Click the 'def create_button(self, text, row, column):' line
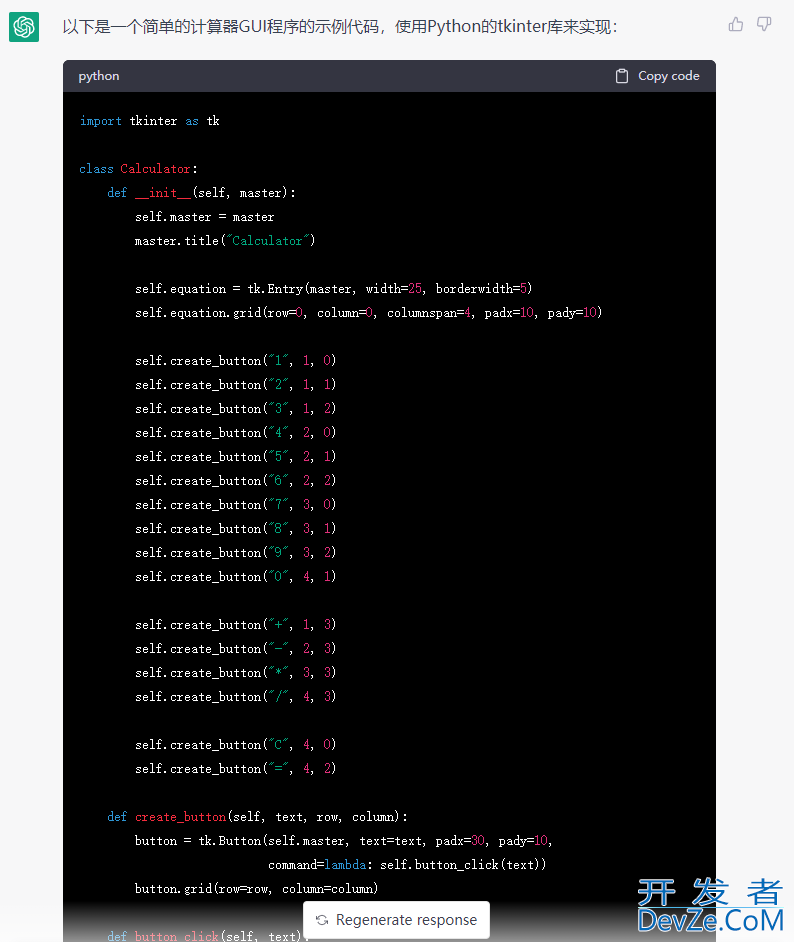Viewport: 794px width, 942px height. [258, 817]
